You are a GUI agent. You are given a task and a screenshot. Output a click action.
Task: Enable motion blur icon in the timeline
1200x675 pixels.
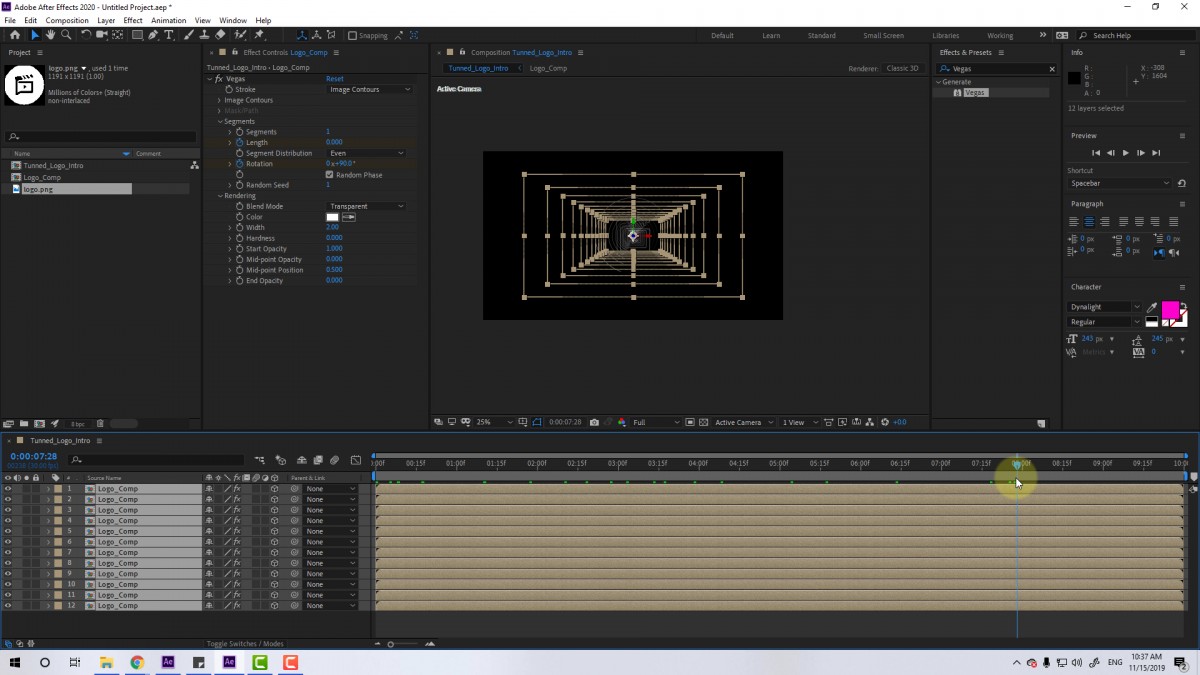click(335, 460)
